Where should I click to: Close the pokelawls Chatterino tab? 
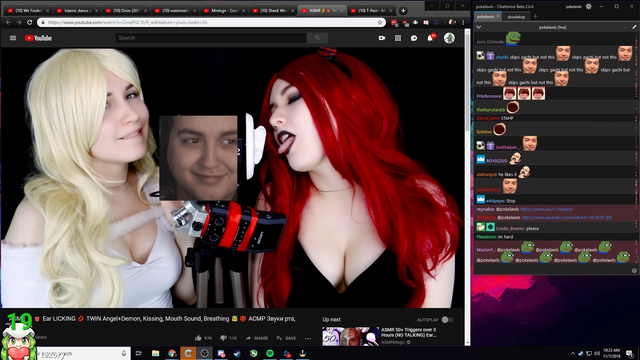click(x=498, y=17)
